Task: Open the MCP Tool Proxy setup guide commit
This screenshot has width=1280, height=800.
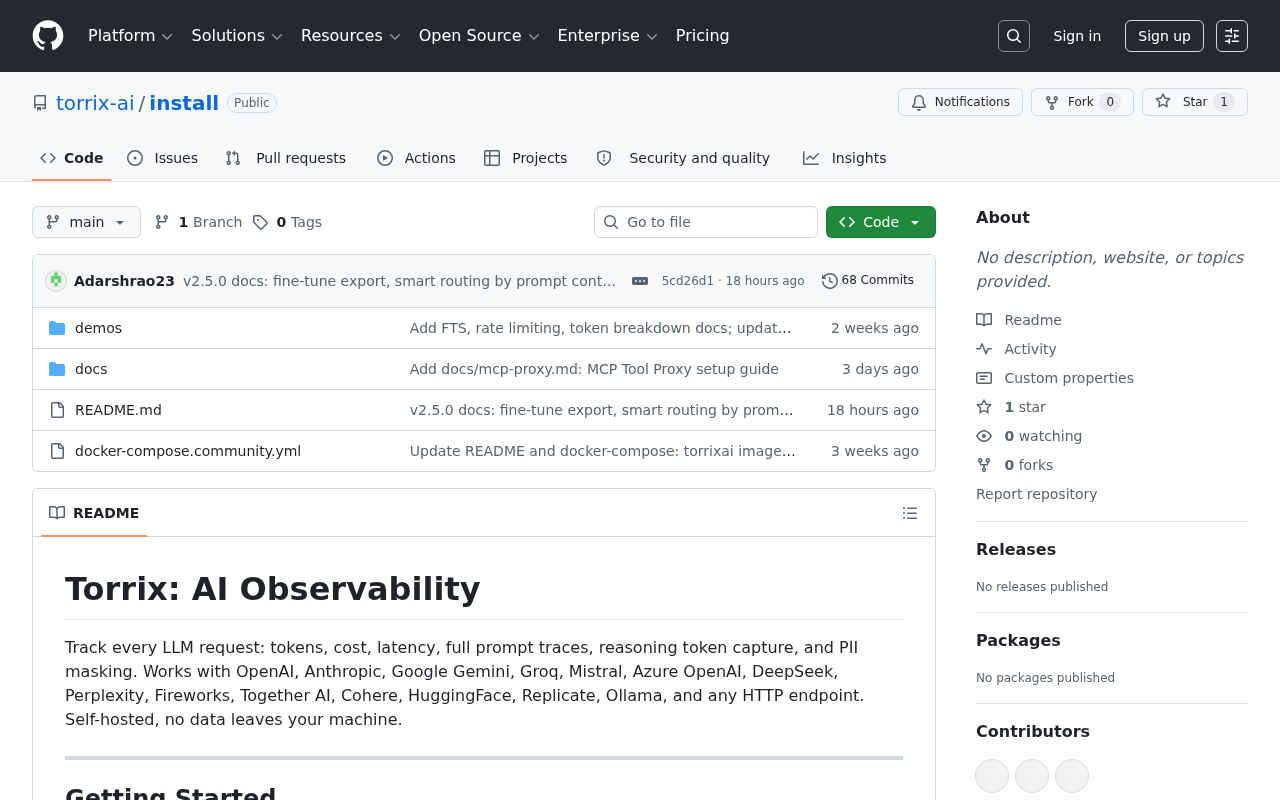Action: click(594, 369)
